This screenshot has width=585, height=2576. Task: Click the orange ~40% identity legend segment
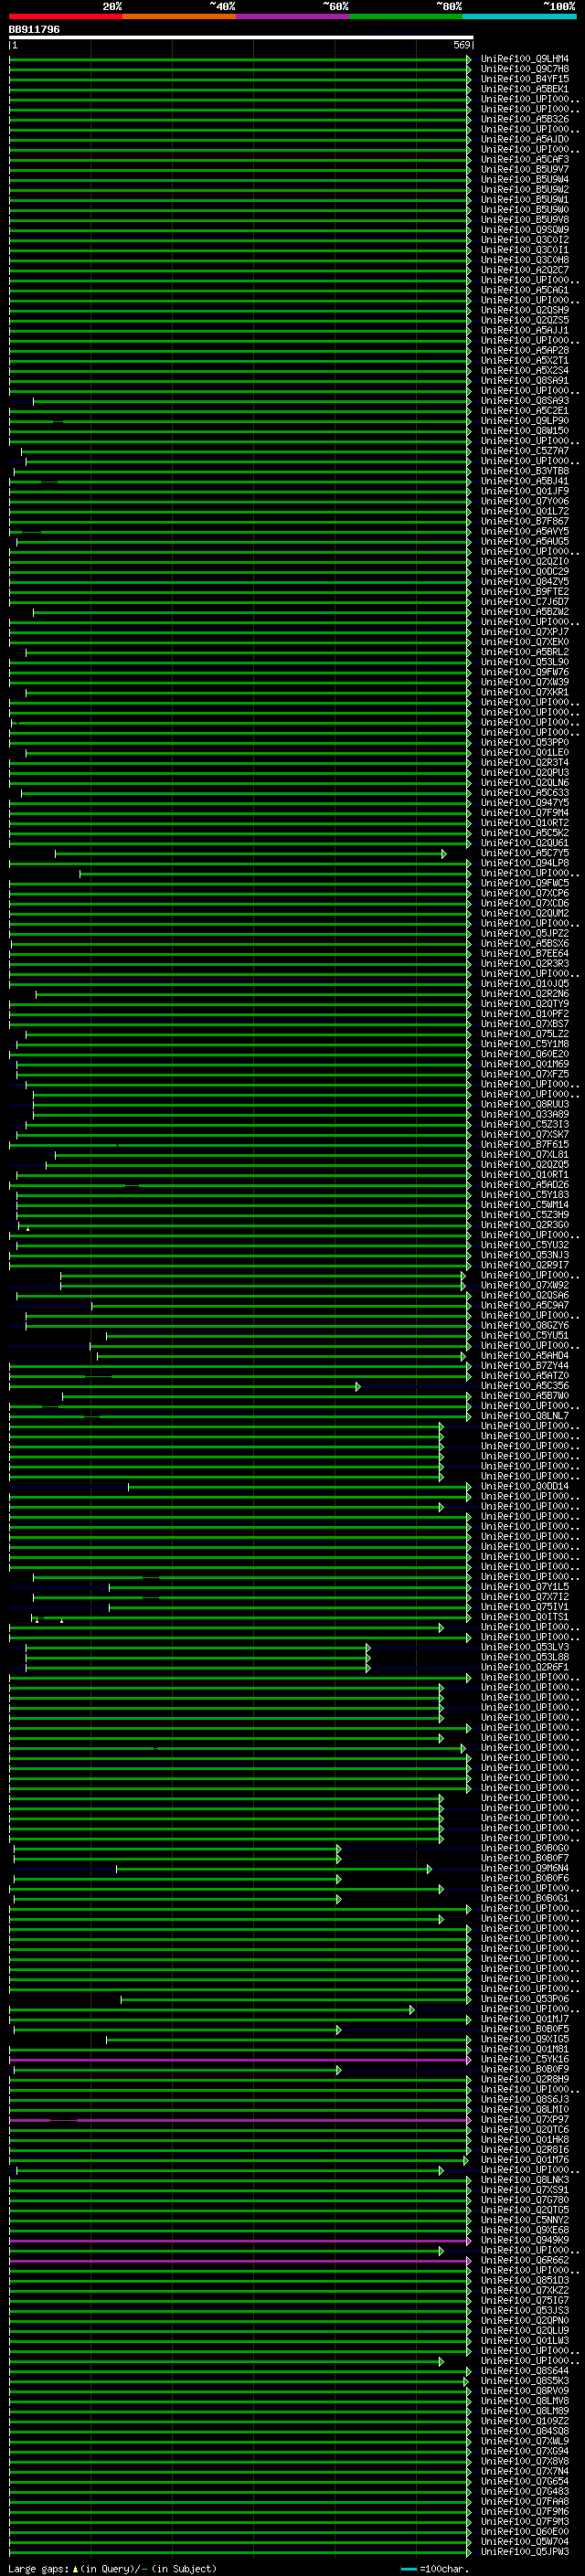179,16
